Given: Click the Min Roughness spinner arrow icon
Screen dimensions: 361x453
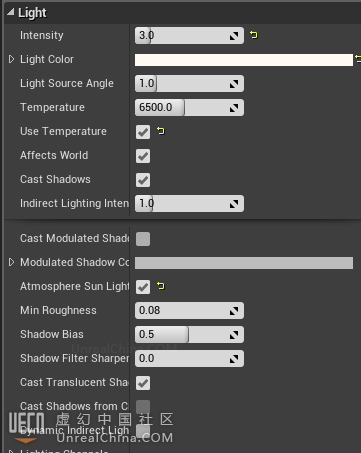Looking at the screenshot, I should coord(234,311).
